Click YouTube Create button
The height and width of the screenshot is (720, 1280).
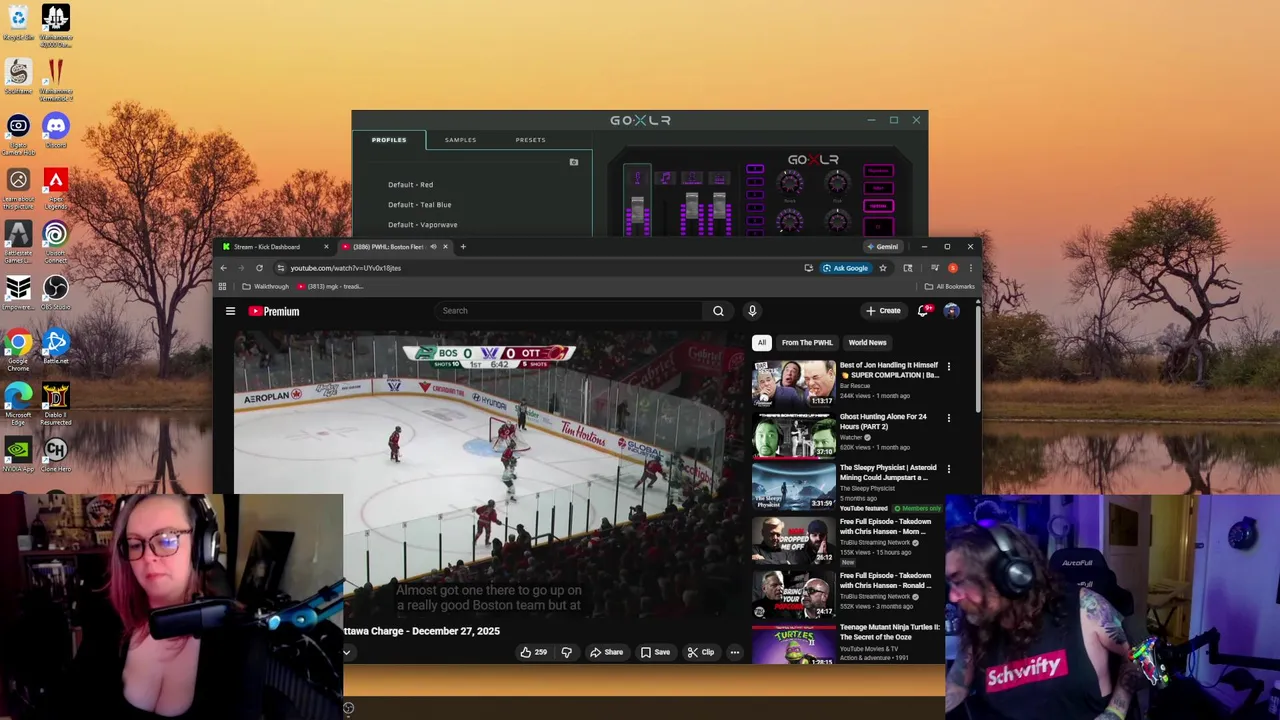[x=884, y=311]
